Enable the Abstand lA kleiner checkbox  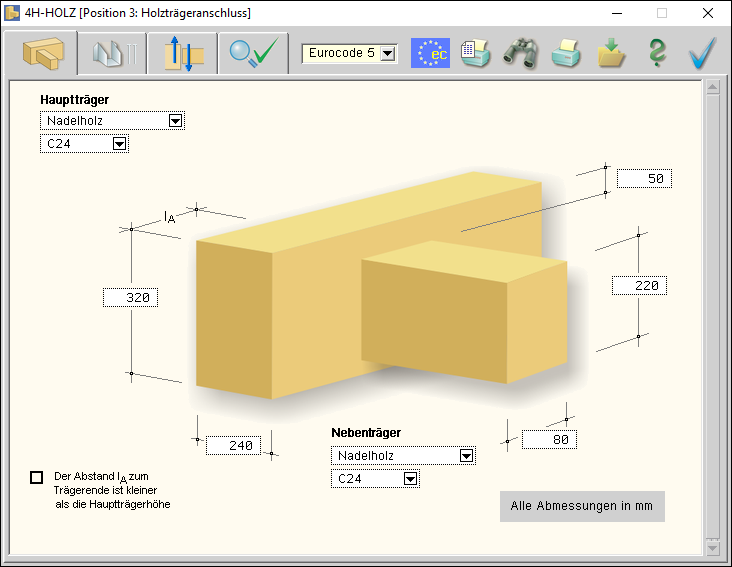37,478
